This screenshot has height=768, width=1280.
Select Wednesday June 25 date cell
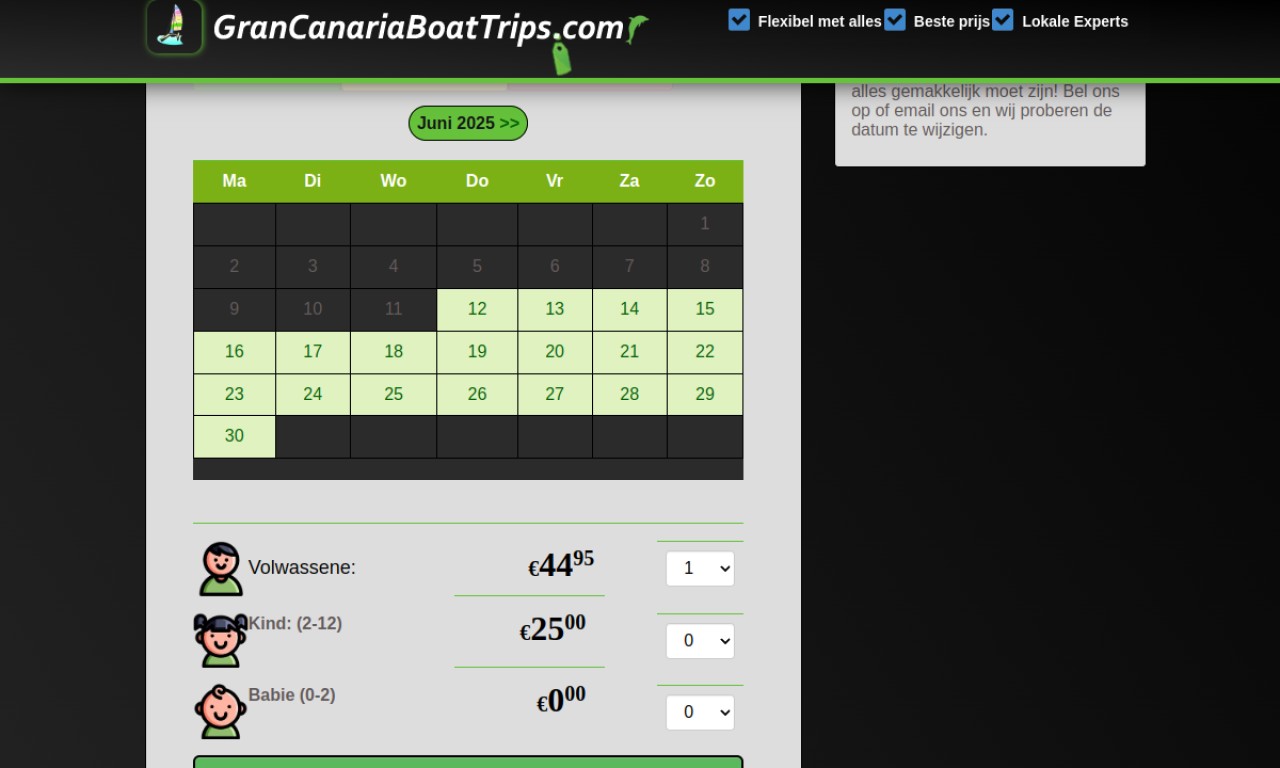coord(393,394)
